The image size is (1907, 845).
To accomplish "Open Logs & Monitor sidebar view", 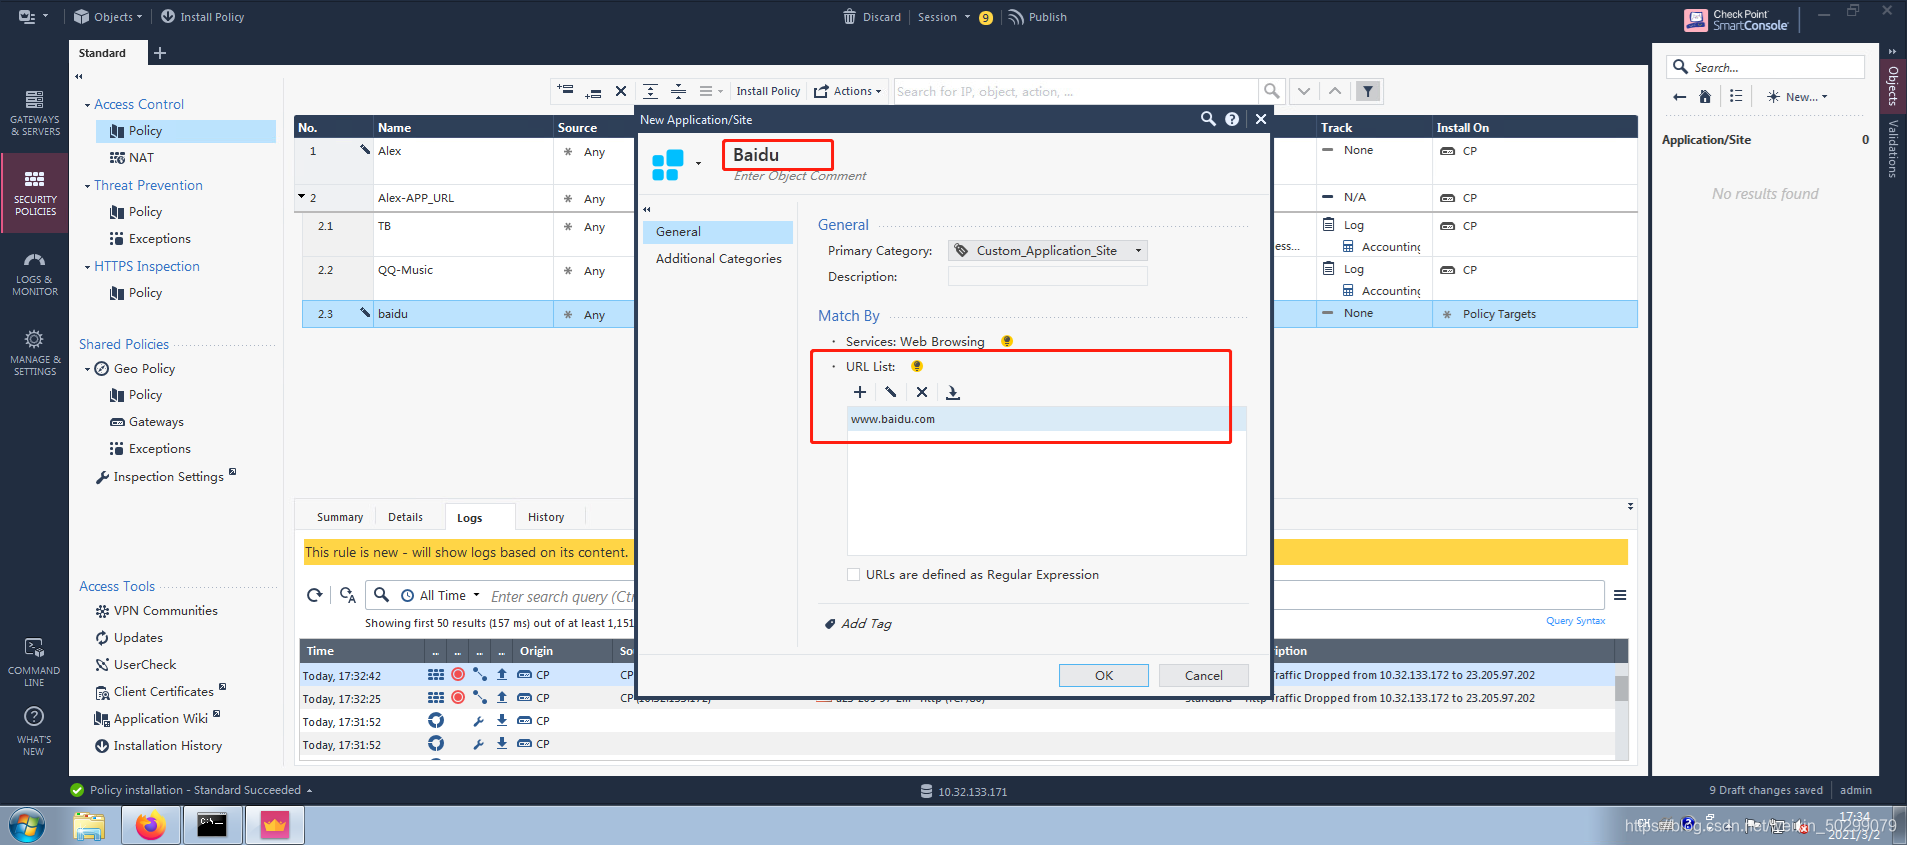I will (34, 273).
